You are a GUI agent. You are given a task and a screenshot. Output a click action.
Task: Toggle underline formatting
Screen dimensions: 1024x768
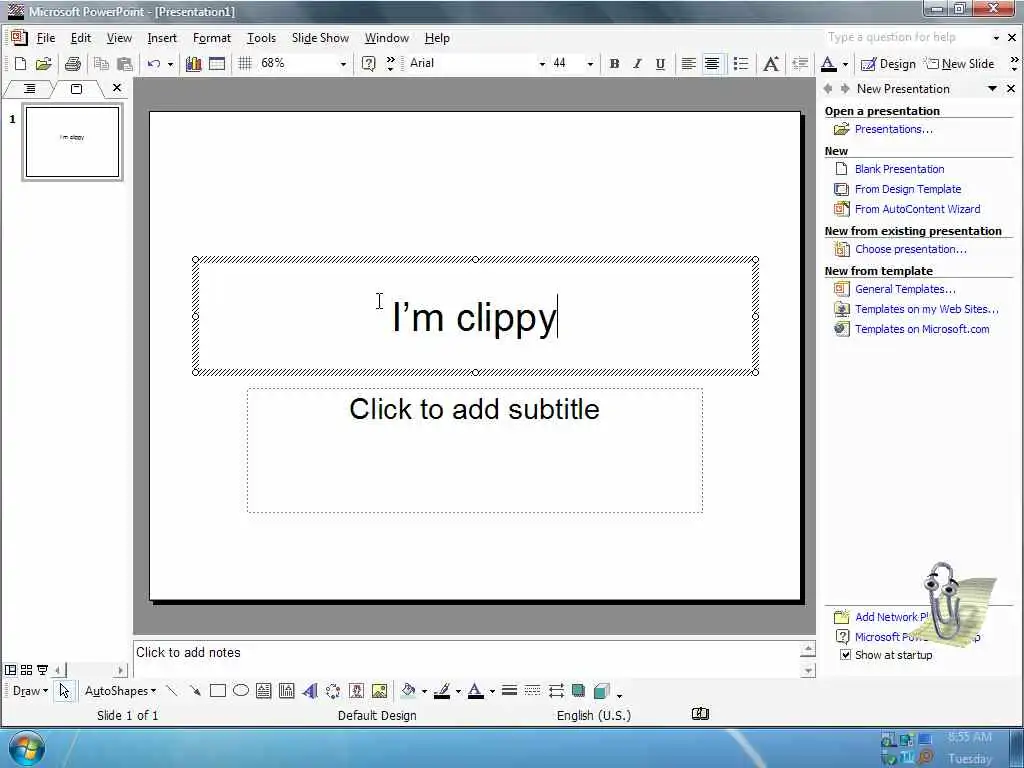tap(660, 63)
